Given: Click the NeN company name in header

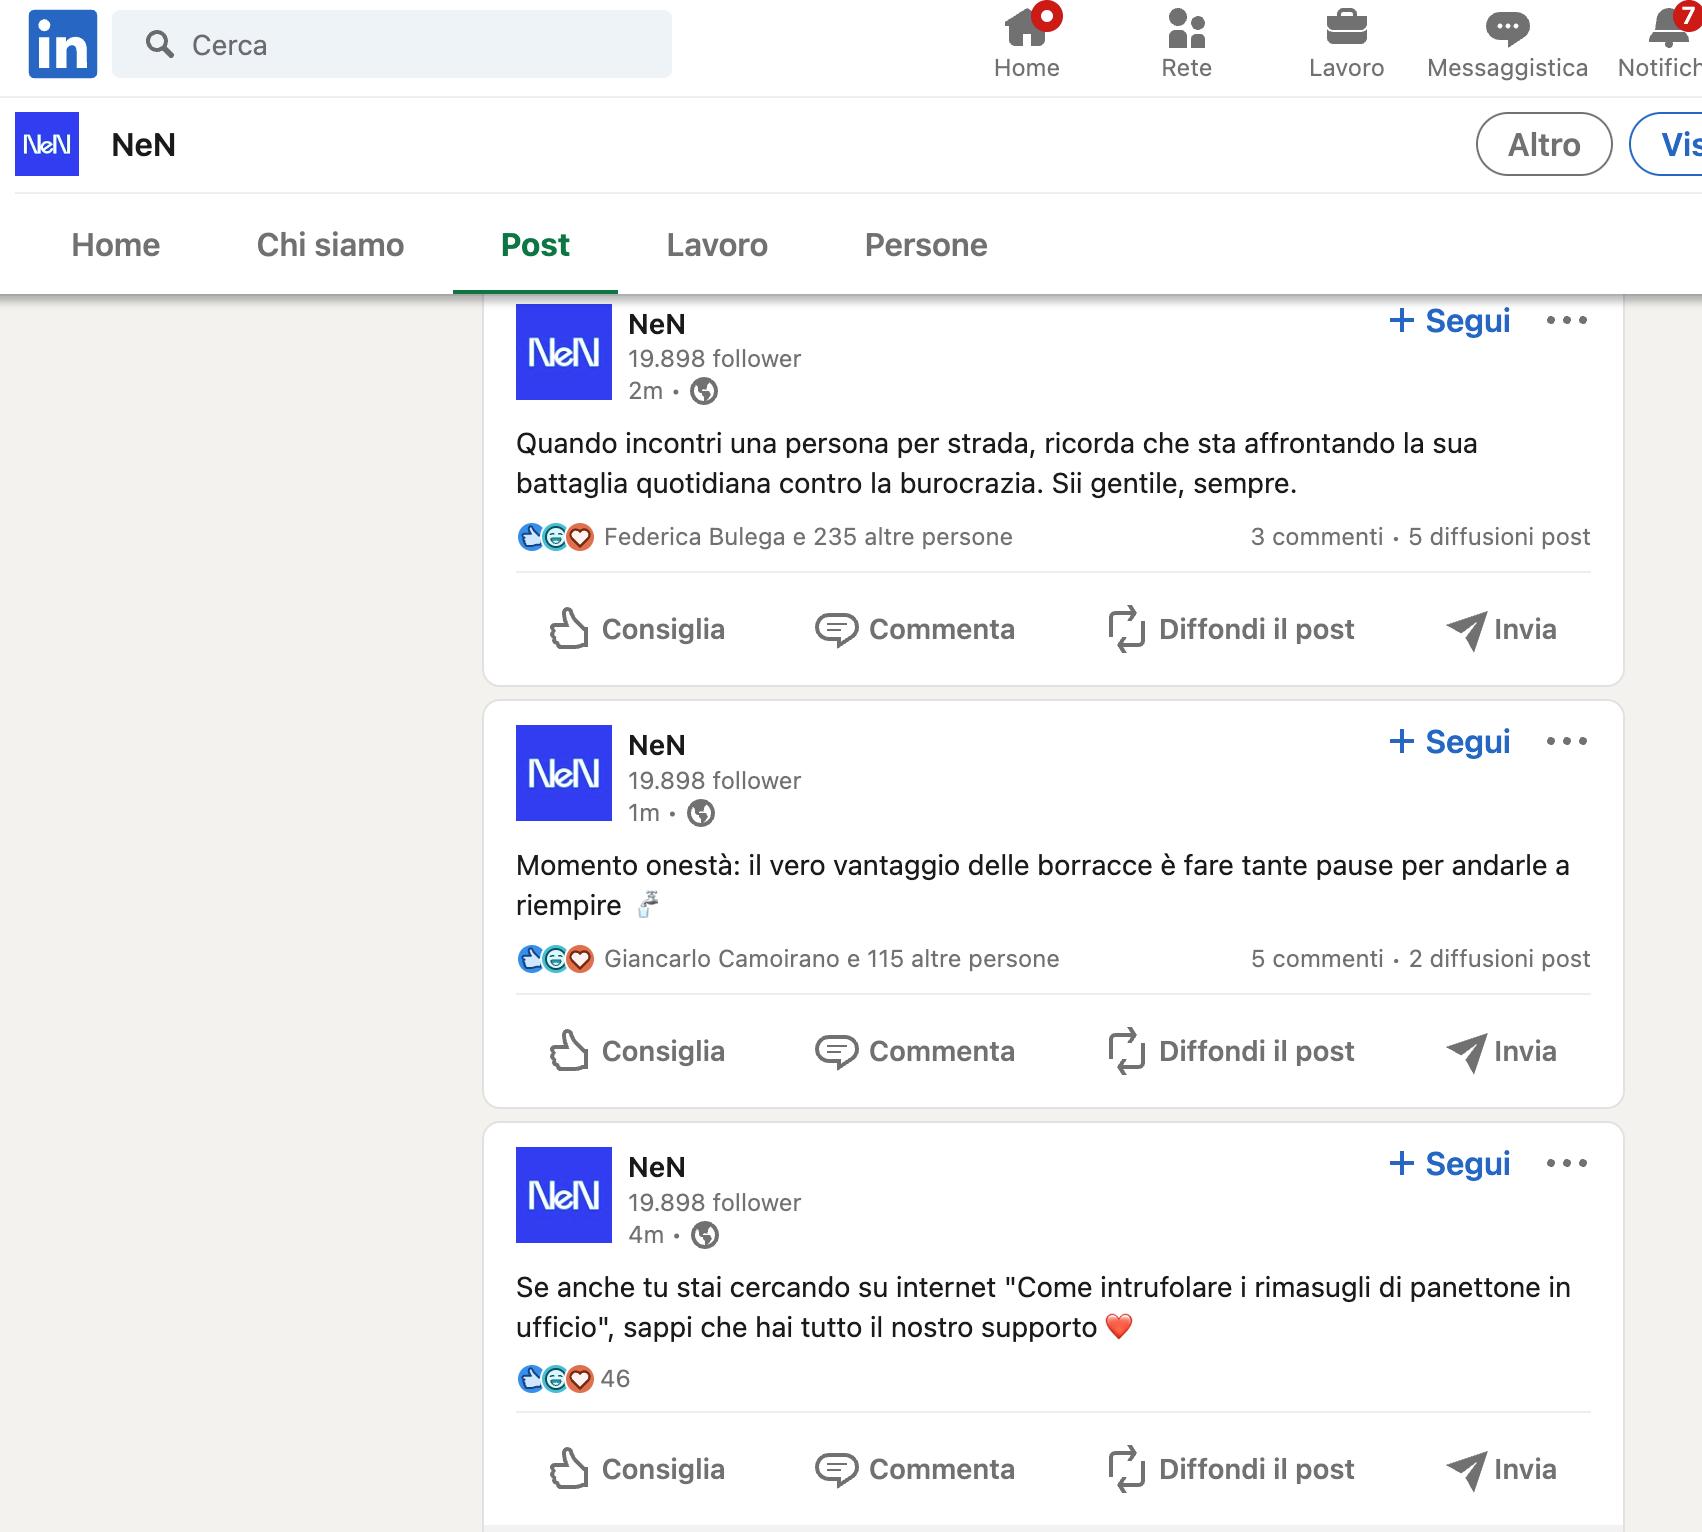Looking at the screenshot, I should pyautogui.click(x=144, y=145).
